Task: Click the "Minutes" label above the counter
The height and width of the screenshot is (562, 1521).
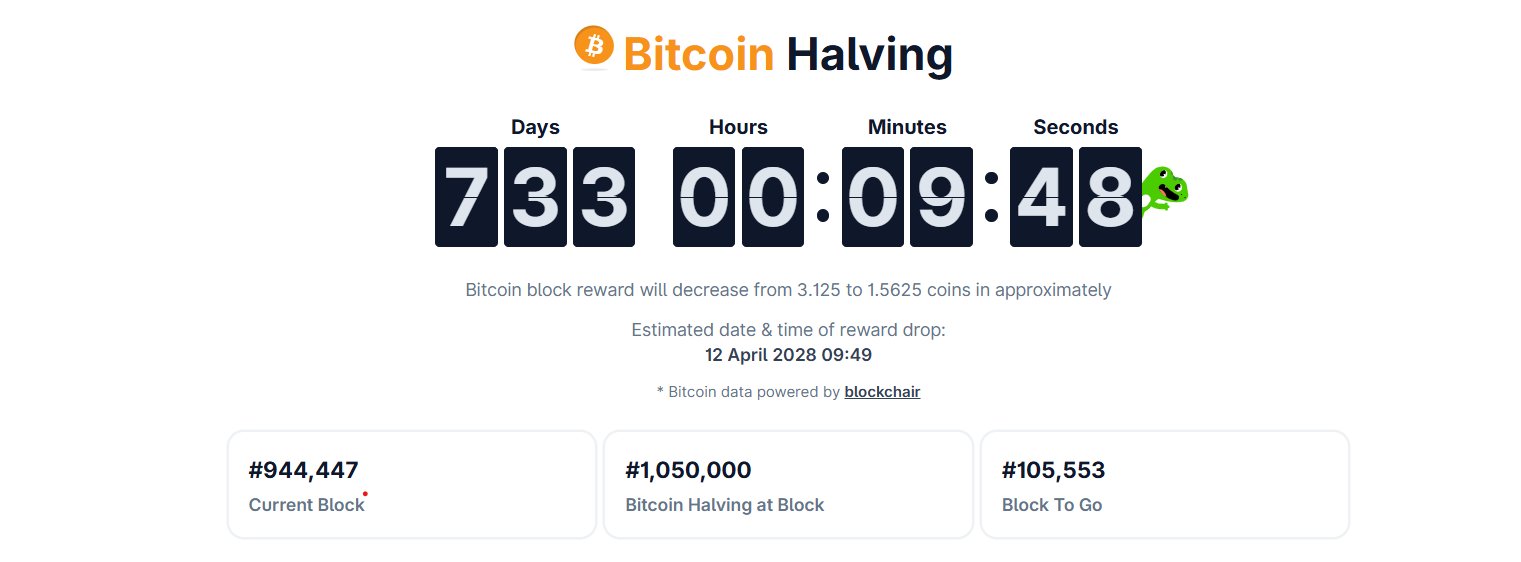Action: [907, 127]
